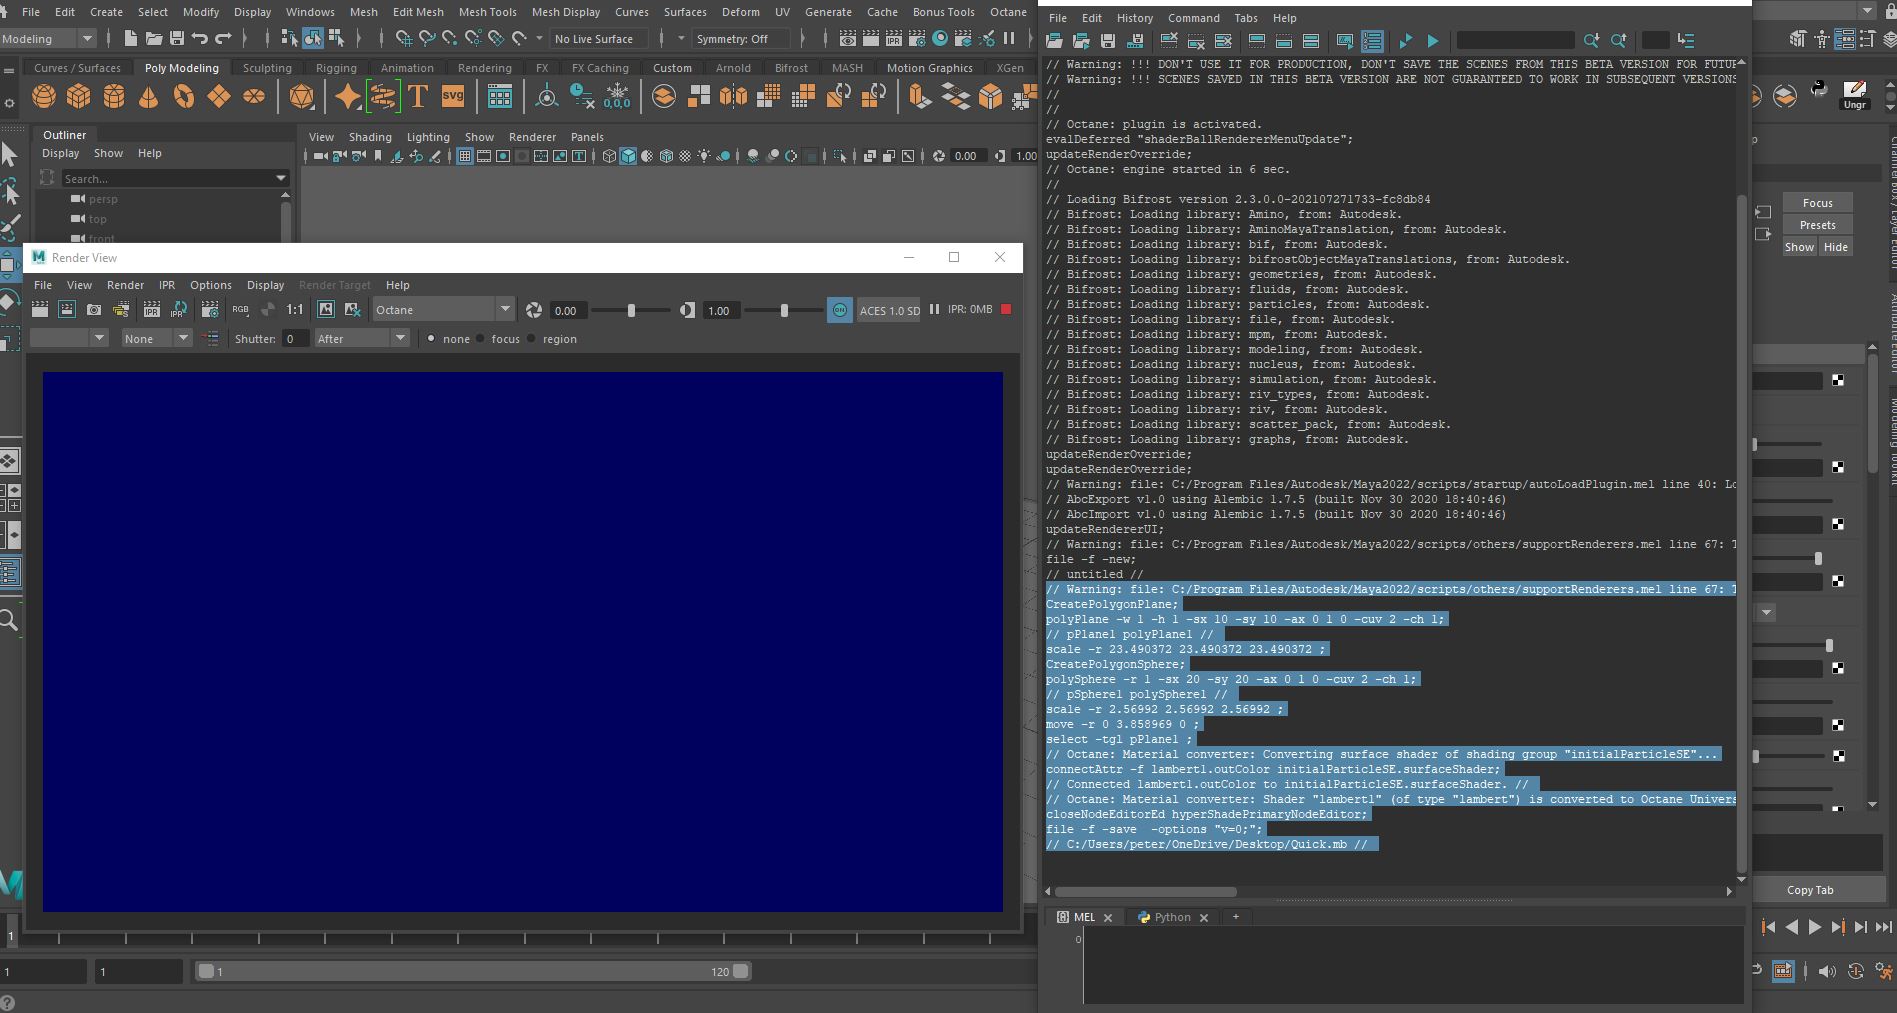This screenshot has height=1013, width=1897.
Task: Open the Outliner search filter dropdown arrow
Action: coord(281,178)
